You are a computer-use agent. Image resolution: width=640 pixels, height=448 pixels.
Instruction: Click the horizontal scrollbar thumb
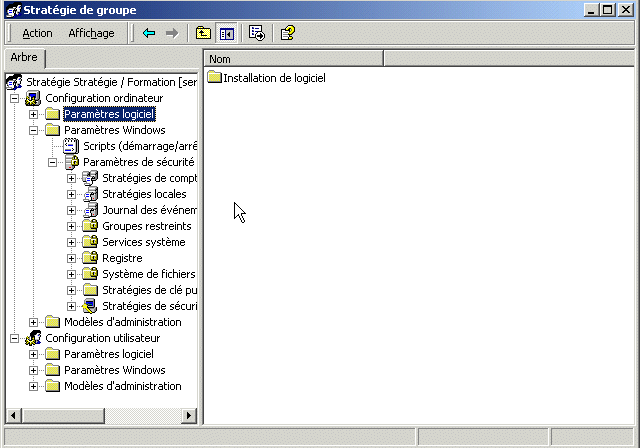pyautogui.click(x=63, y=416)
